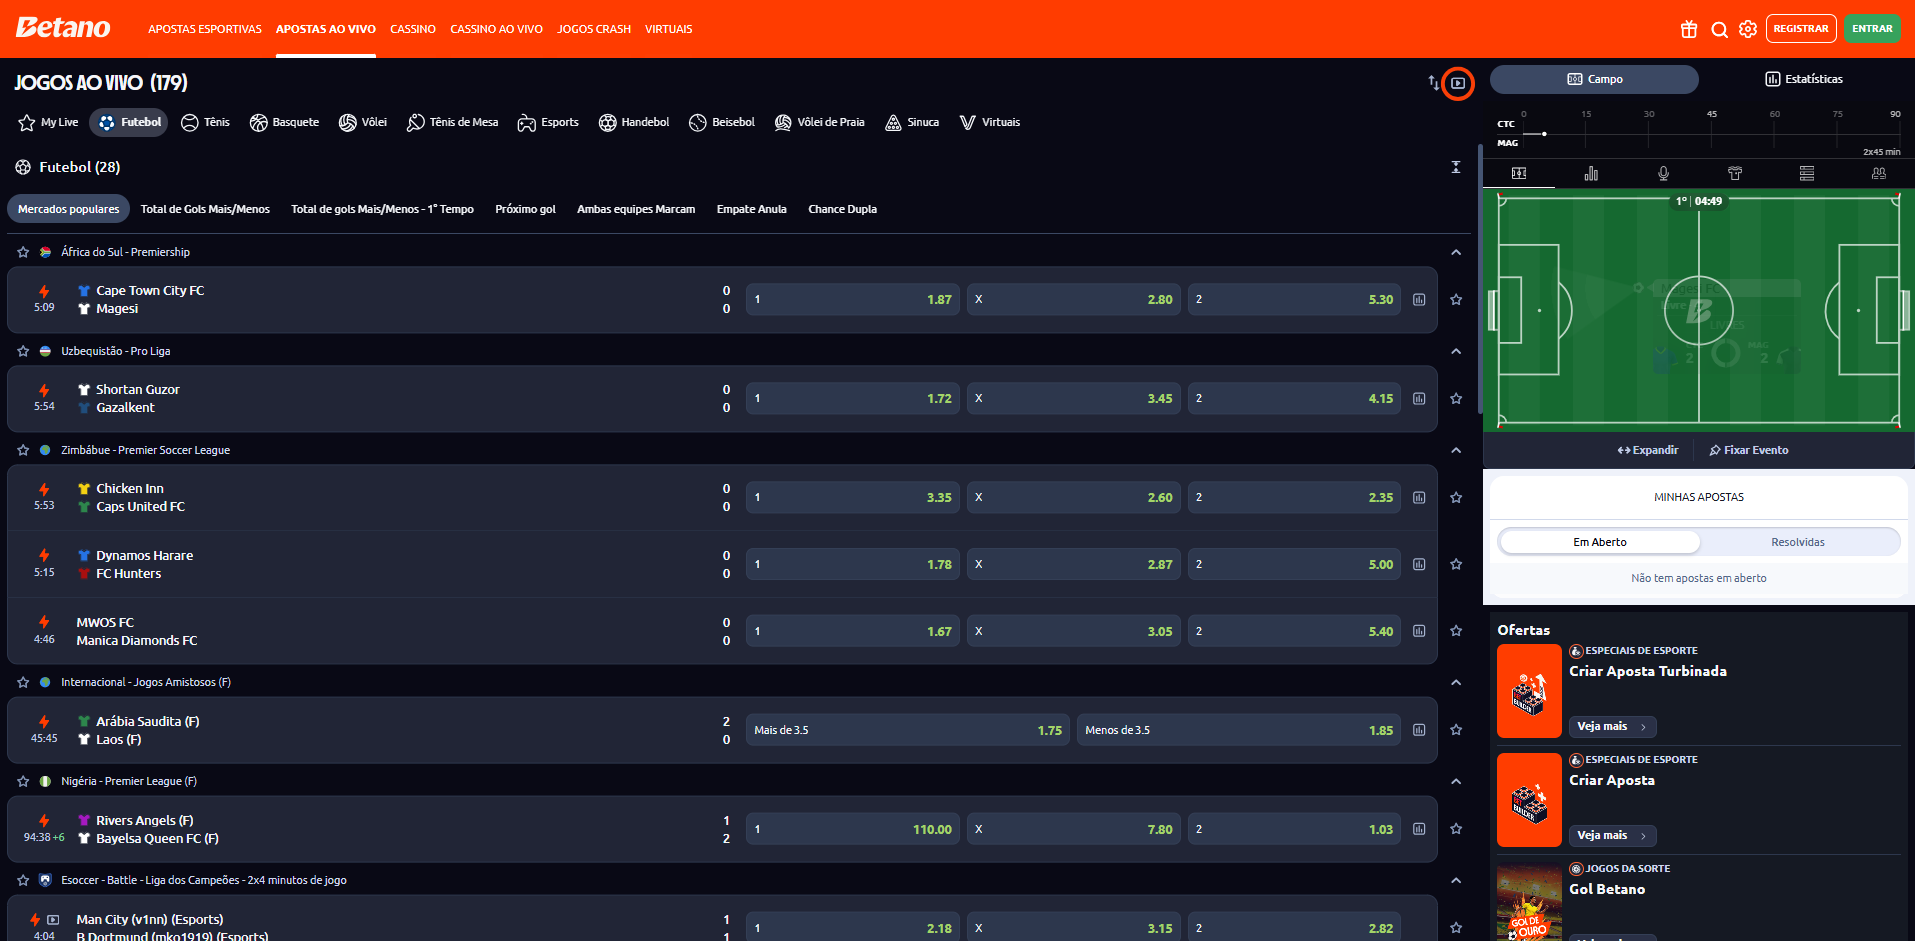Open stats icon for Cape Town City FC match

pyautogui.click(x=1419, y=299)
